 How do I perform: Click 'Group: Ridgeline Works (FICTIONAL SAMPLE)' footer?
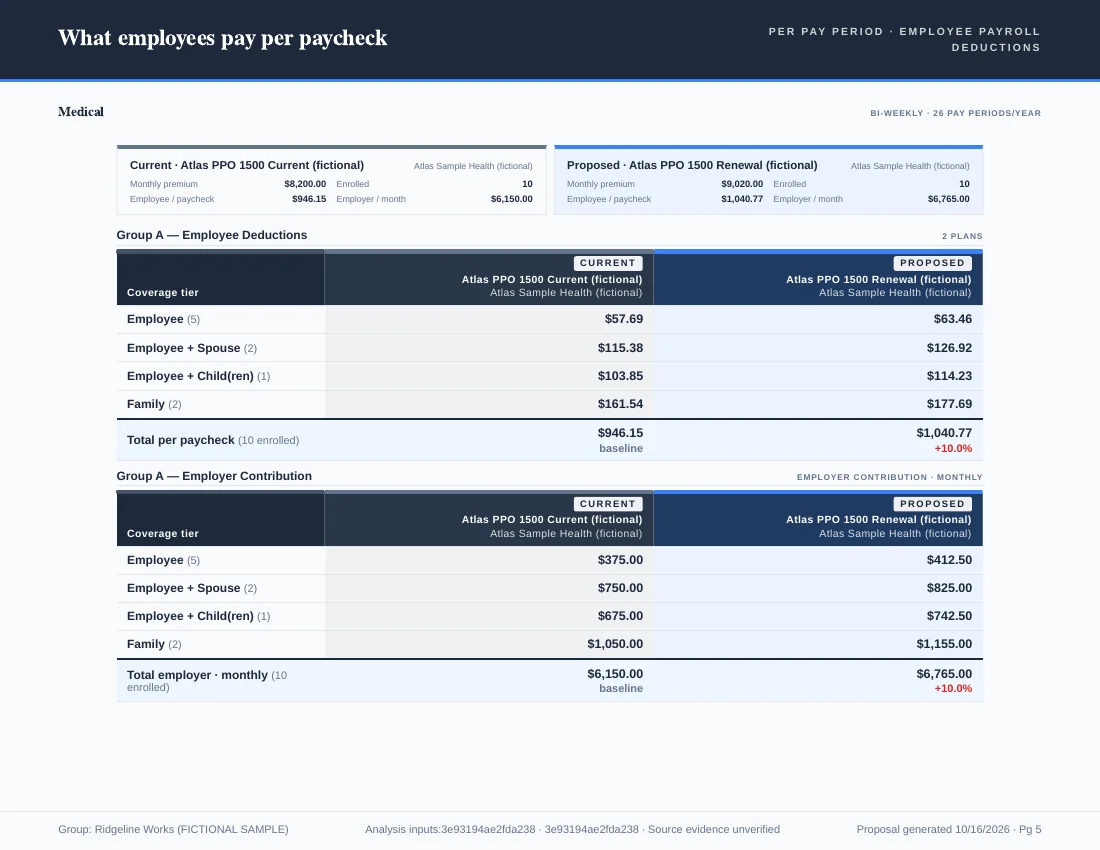[173, 830]
